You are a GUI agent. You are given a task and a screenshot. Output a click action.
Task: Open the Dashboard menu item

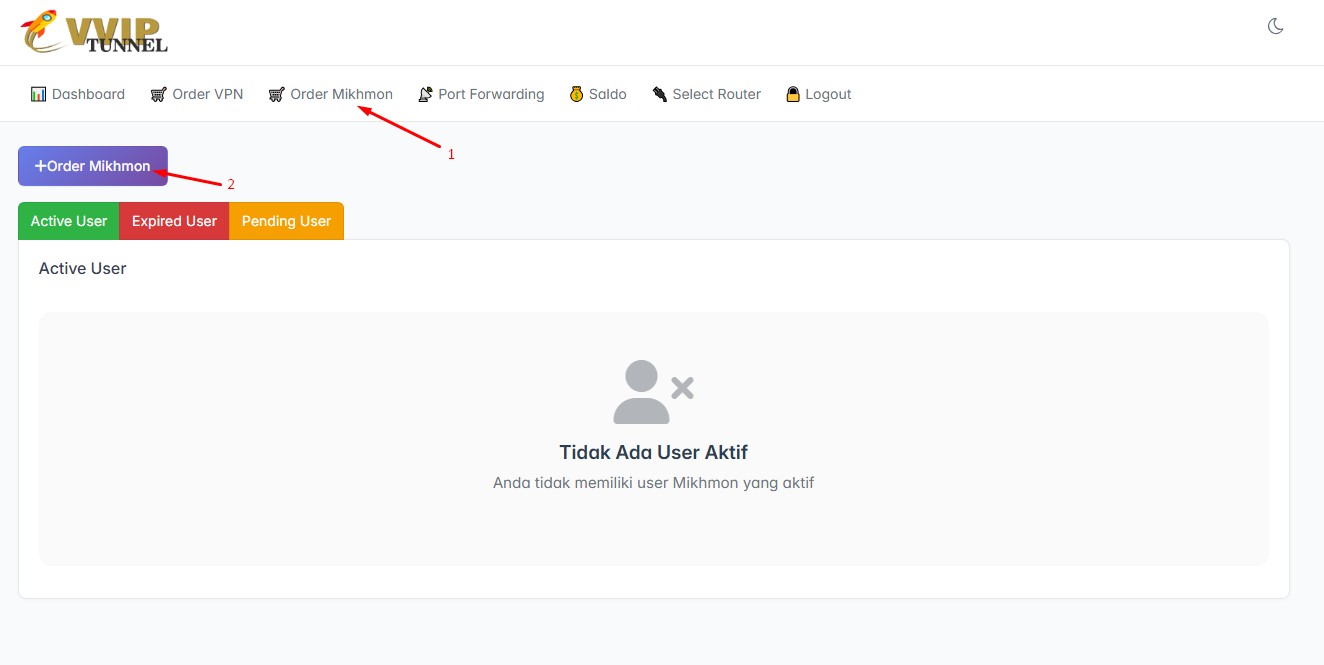point(78,94)
